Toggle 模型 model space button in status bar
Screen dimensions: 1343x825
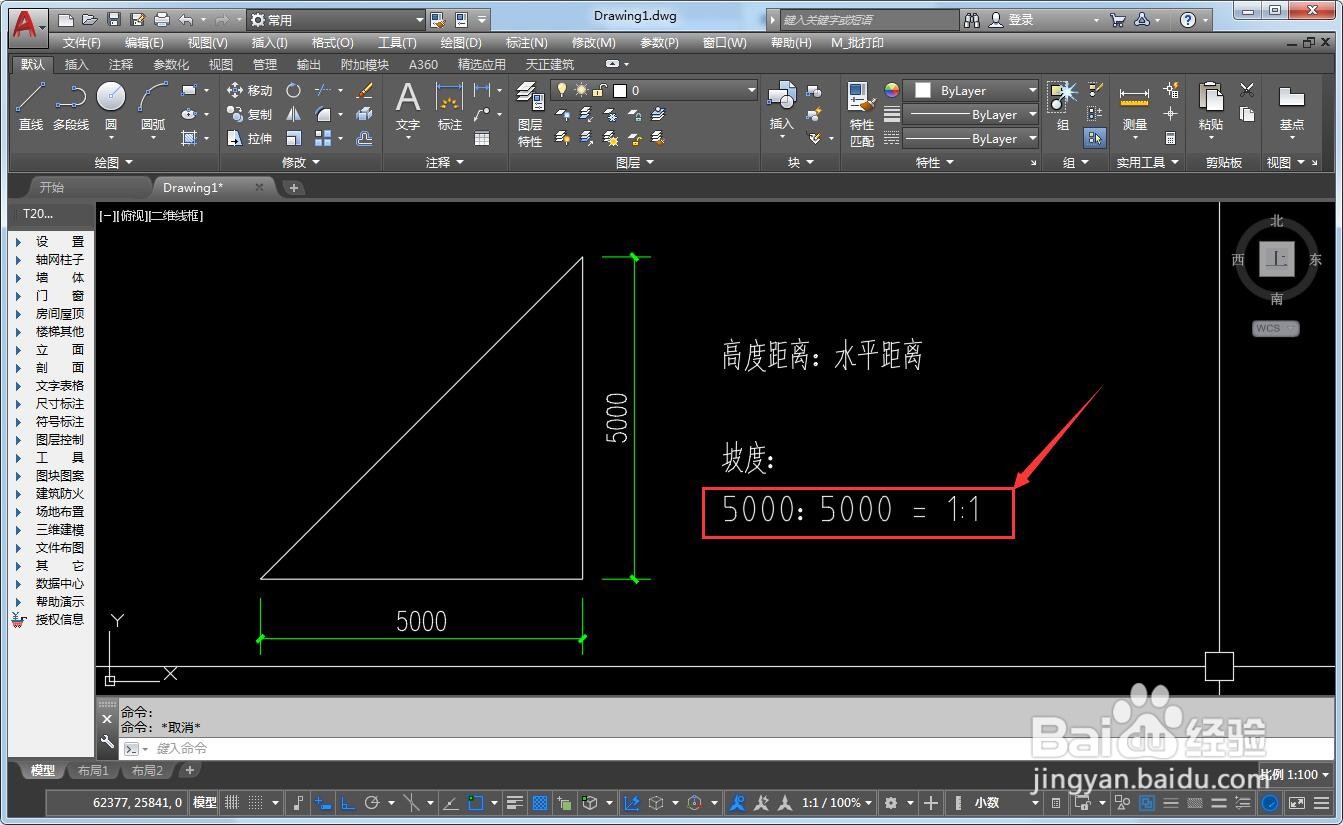tap(204, 802)
